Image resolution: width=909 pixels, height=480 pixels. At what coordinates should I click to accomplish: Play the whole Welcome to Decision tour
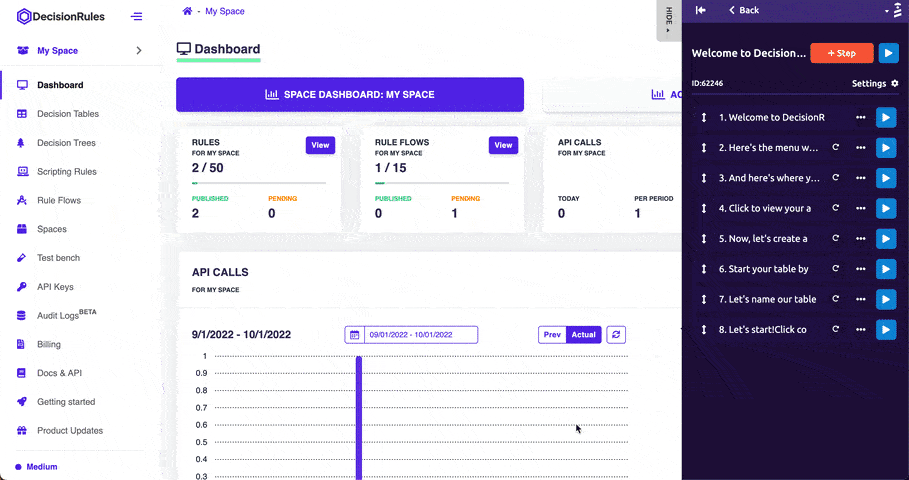pyautogui.click(x=888, y=53)
